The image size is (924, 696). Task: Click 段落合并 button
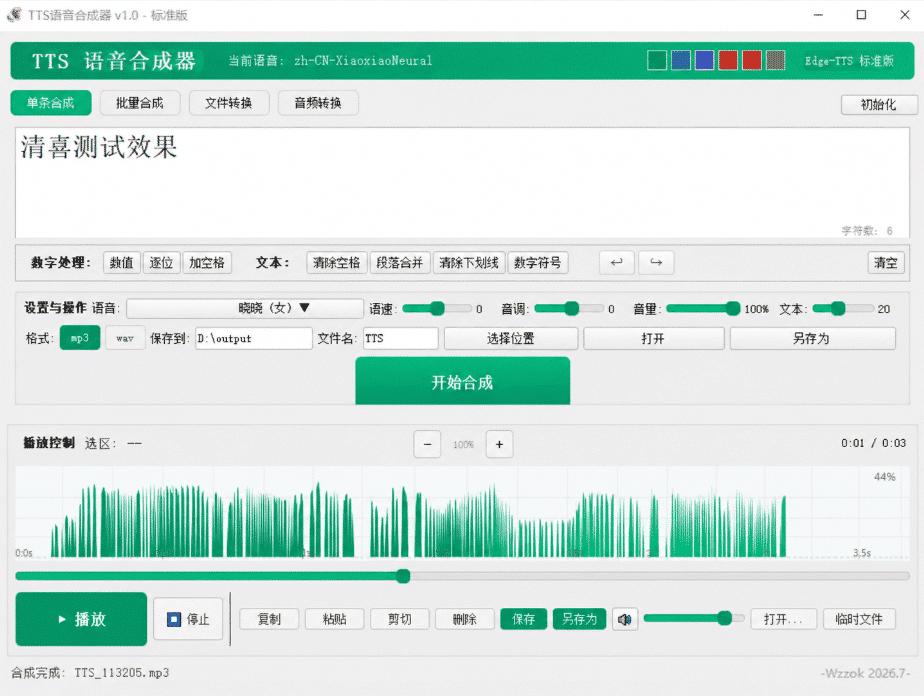pos(400,263)
